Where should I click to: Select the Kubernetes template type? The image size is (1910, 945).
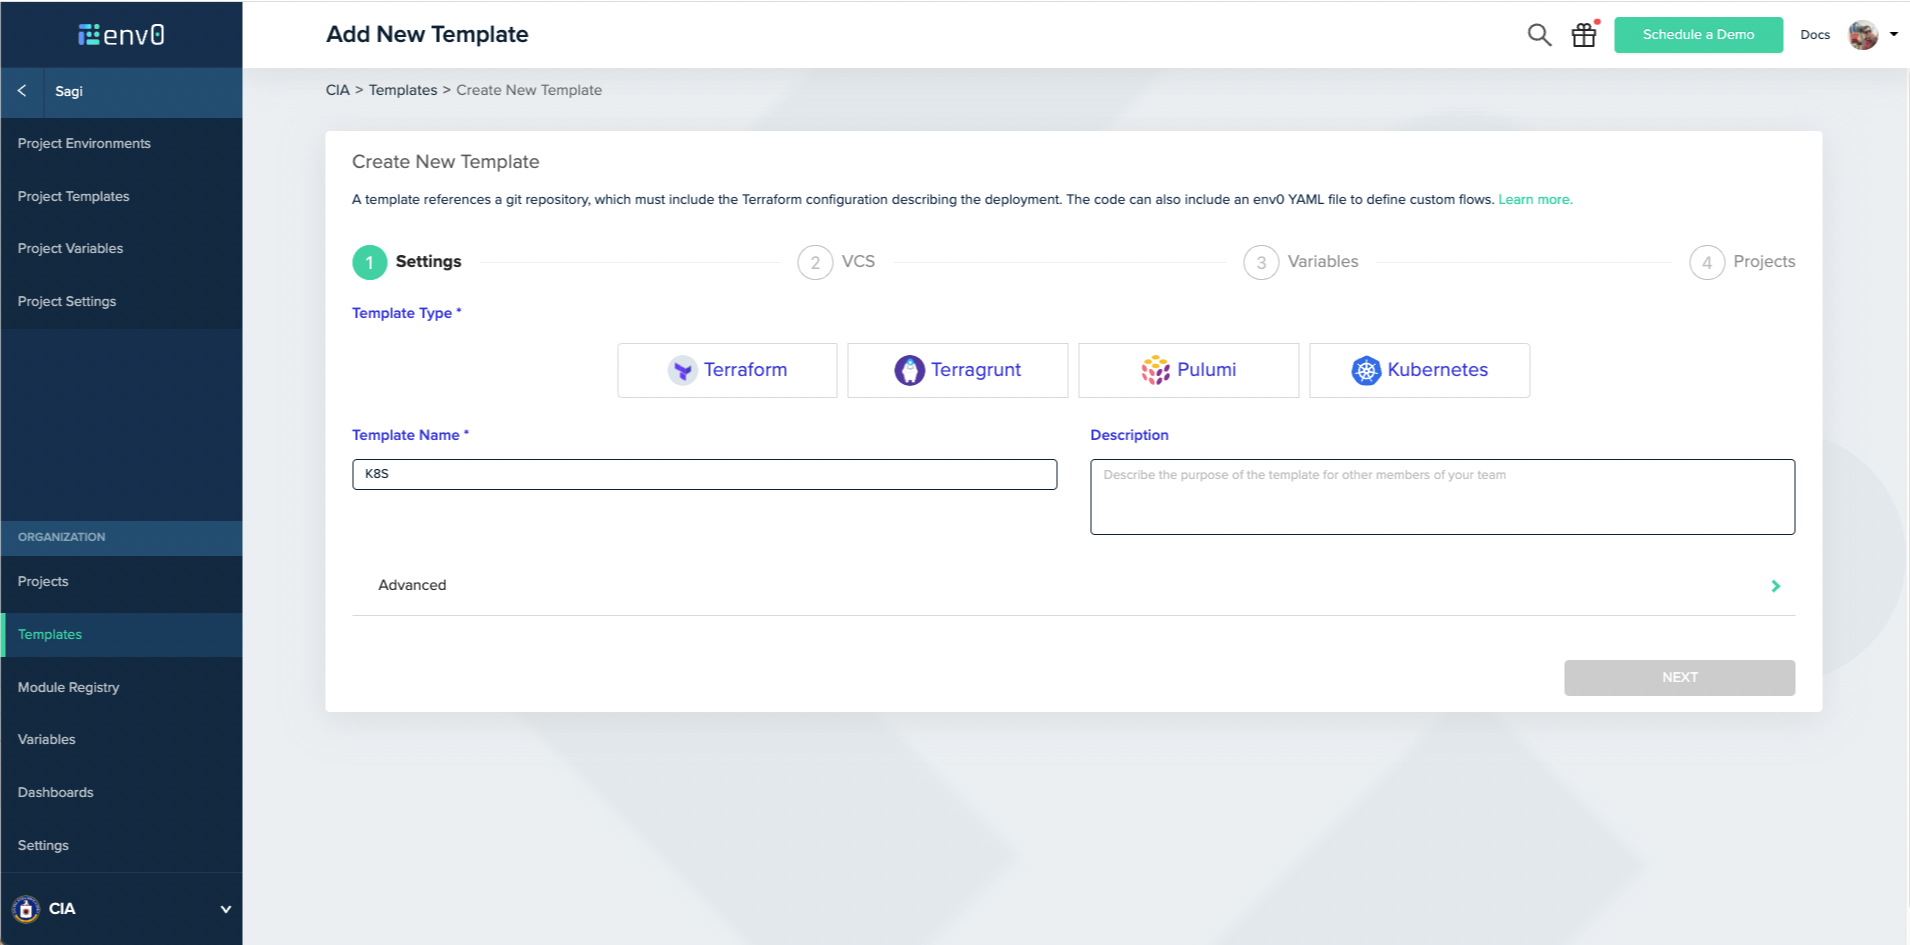[x=1420, y=370]
